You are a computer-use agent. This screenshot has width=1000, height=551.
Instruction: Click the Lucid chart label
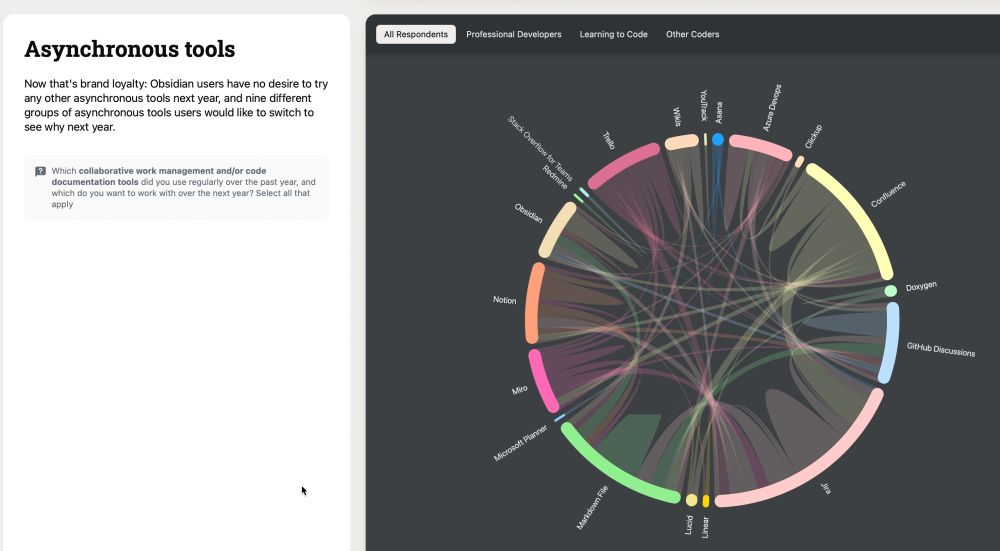689,525
